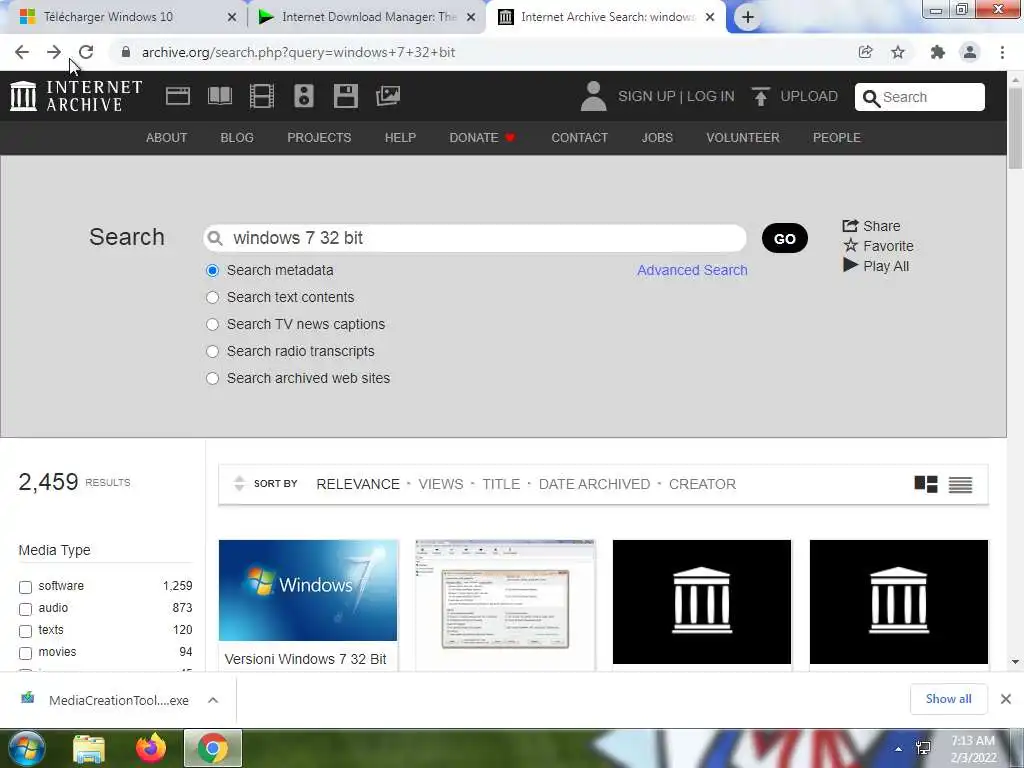The height and width of the screenshot is (768, 1024).
Task: Open BLOG in navigation bar
Action: pos(237,138)
